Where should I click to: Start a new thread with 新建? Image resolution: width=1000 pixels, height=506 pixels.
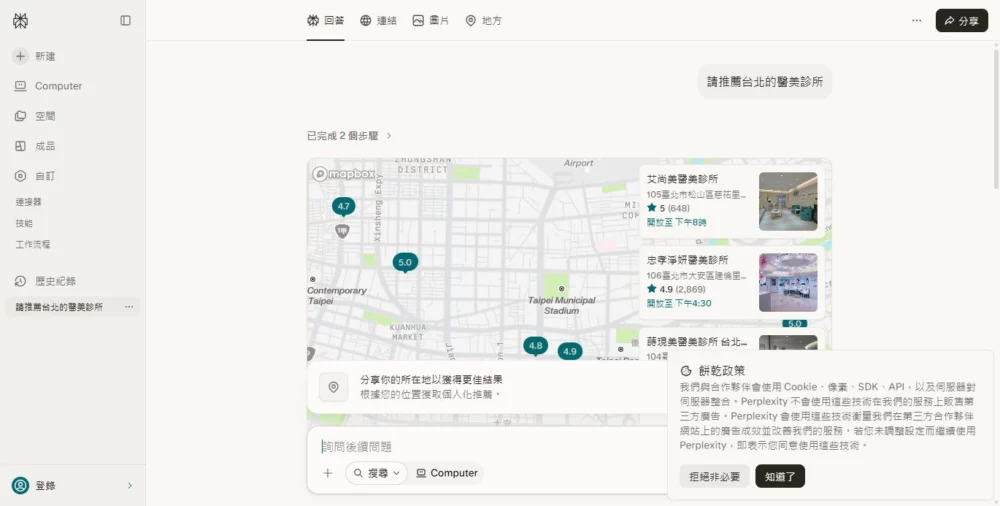(x=34, y=56)
